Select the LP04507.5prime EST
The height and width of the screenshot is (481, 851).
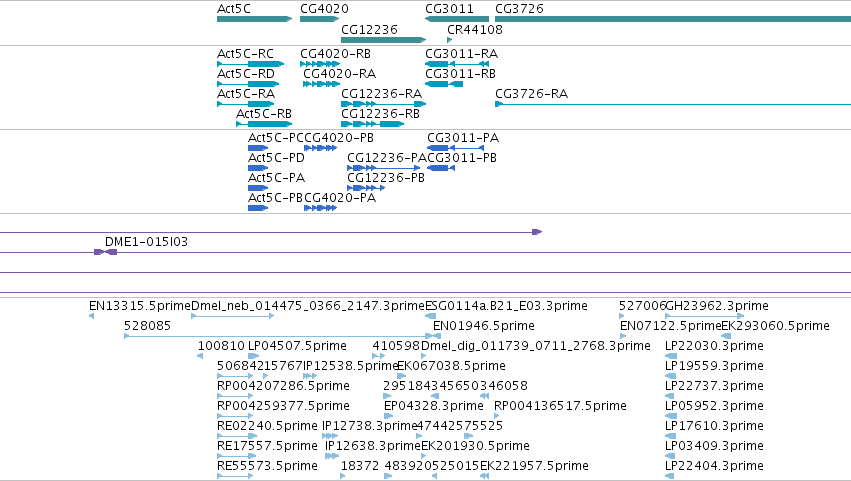(x=253, y=356)
